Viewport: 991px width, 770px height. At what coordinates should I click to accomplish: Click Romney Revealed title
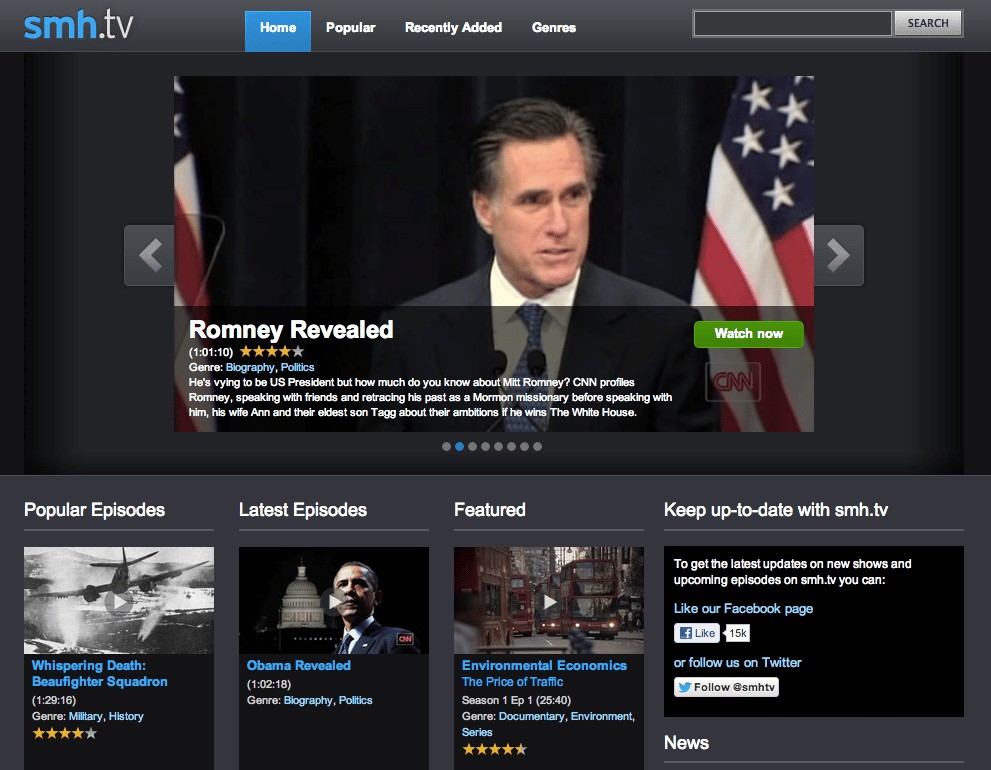[x=291, y=329]
